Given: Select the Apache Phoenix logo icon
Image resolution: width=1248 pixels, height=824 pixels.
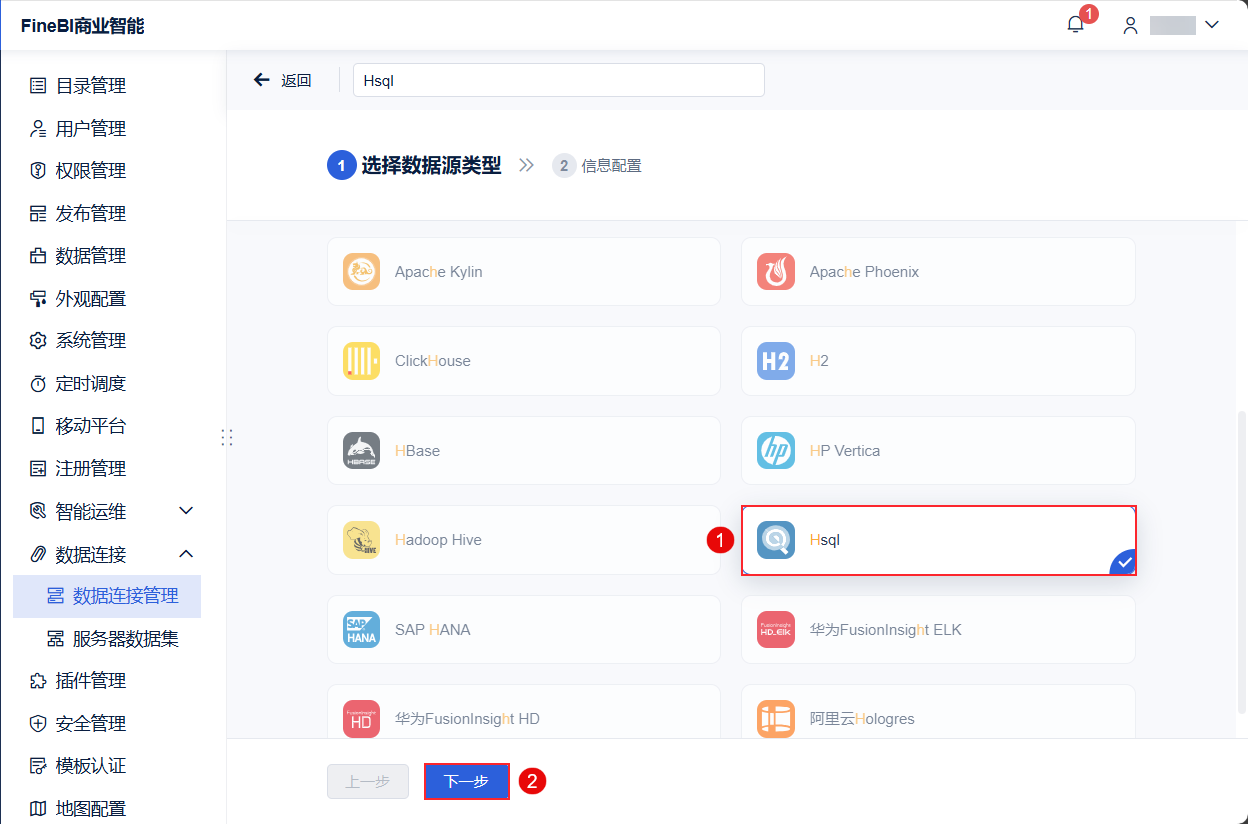Looking at the screenshot, I should [x=776, y=272].
